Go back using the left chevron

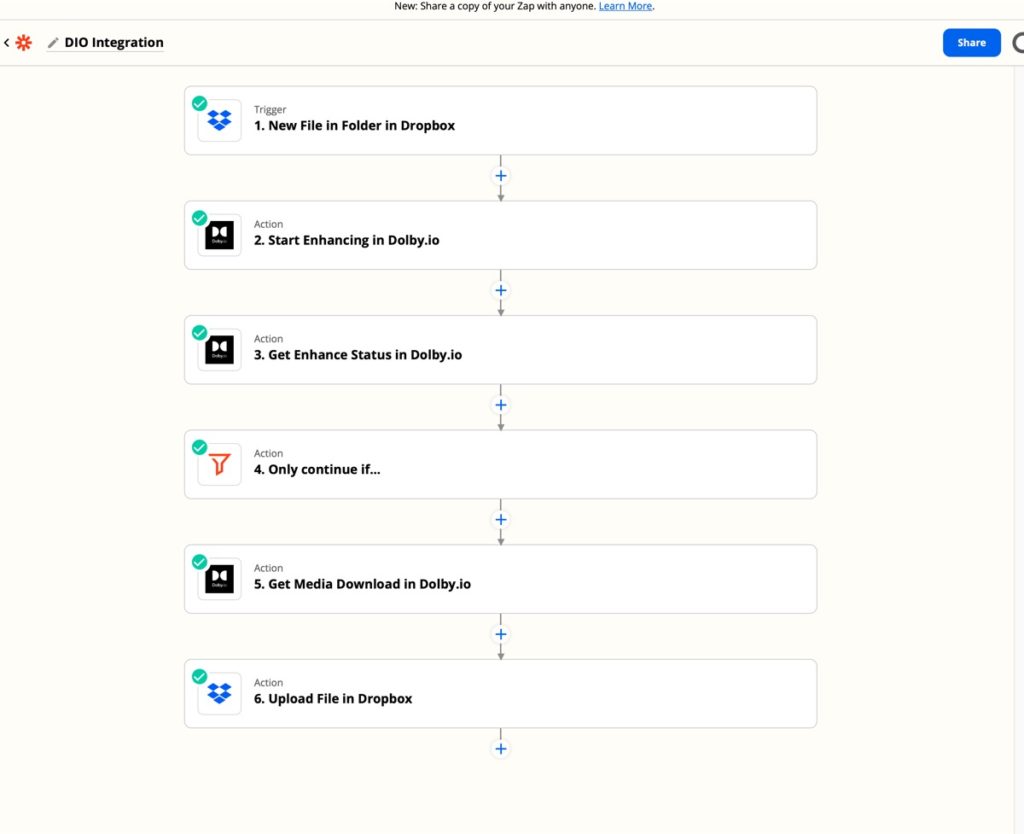7,42
